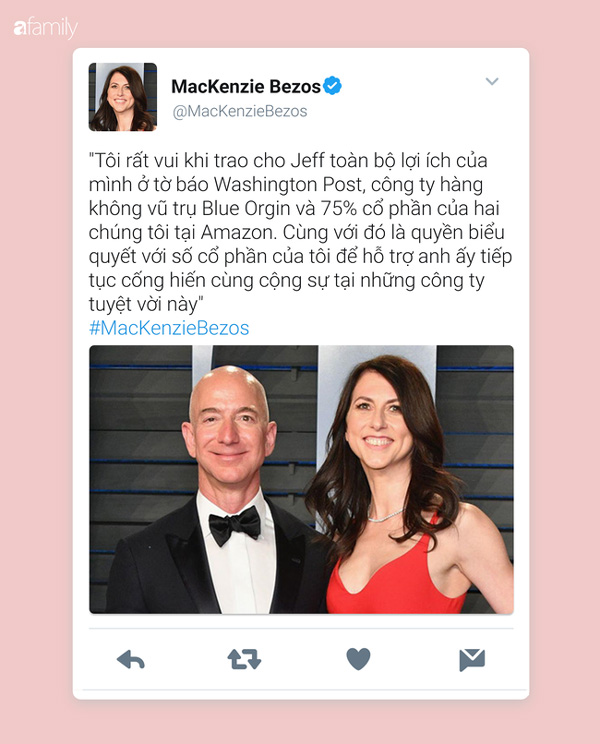The height and width of the screenshot is (744, 600).
Task: Open MacKenzie Bezos profile avatar
Action: (x=123, y=97)
